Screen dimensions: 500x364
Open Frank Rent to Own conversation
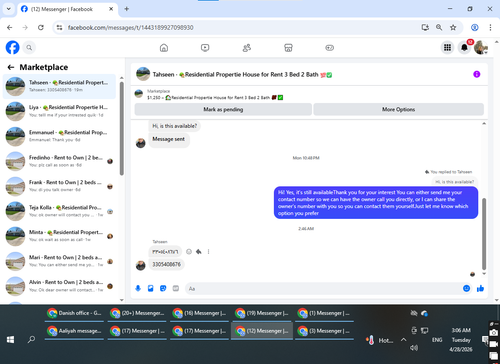[x=59, y=186]
